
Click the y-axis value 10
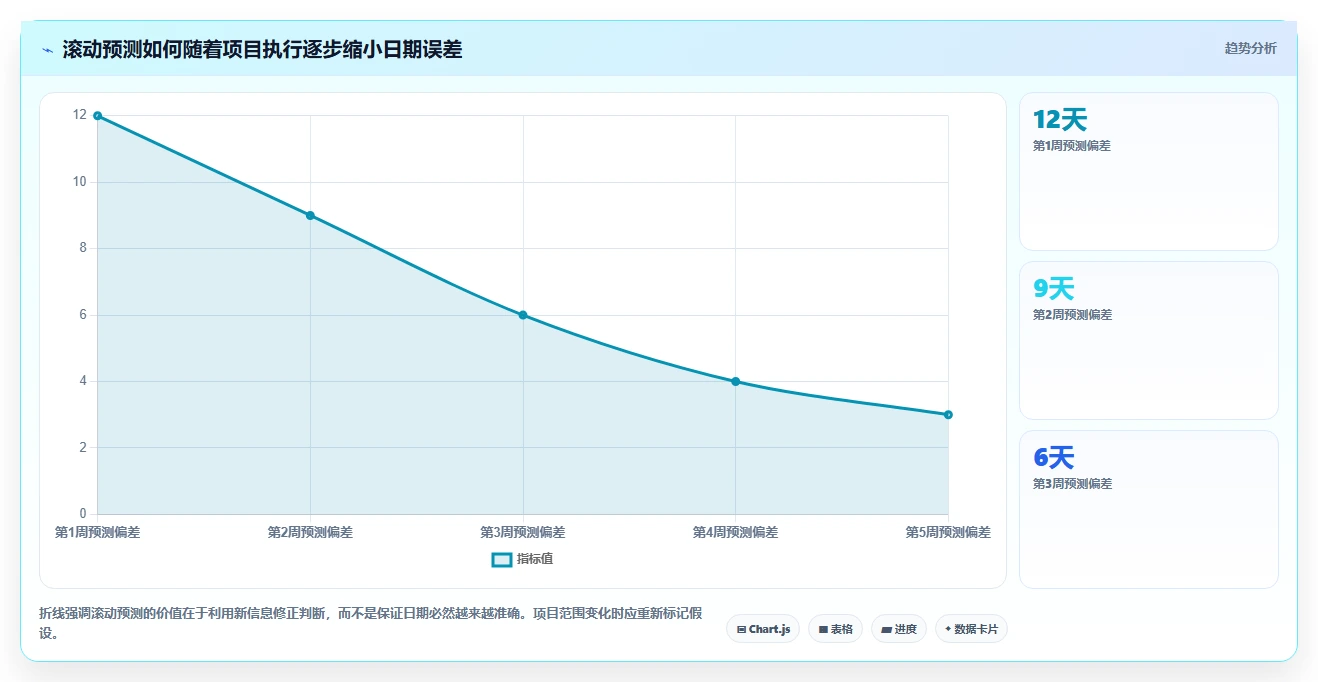point(80,182)
